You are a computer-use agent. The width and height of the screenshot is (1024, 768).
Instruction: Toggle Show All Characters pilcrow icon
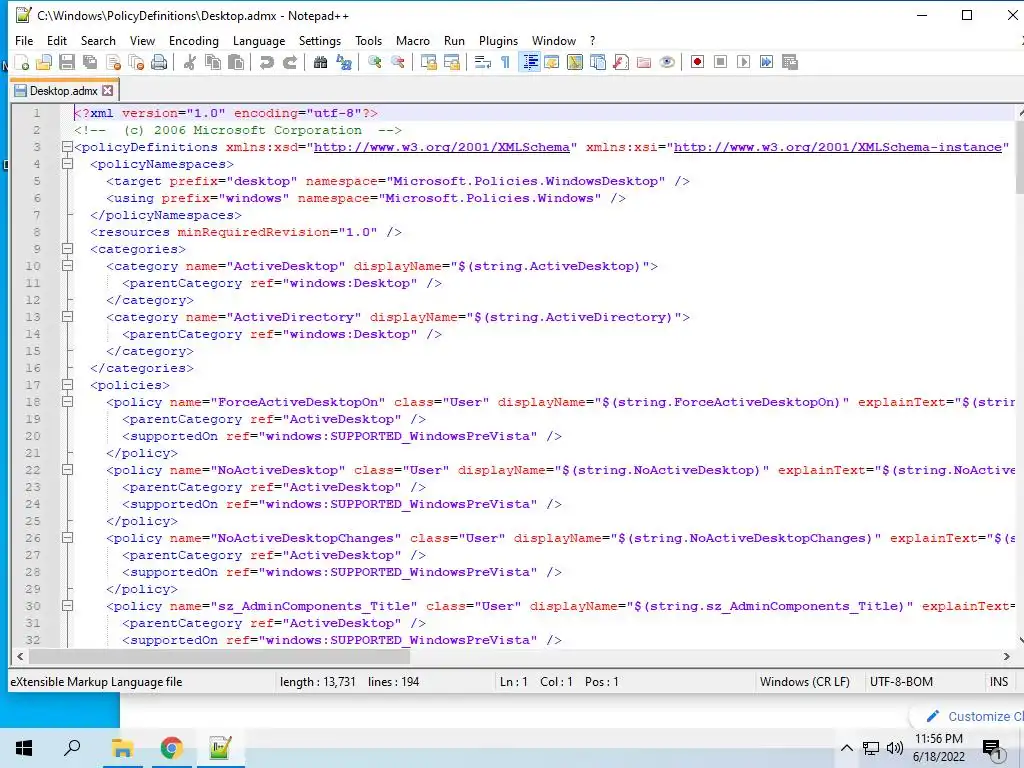tap(505, 62)
